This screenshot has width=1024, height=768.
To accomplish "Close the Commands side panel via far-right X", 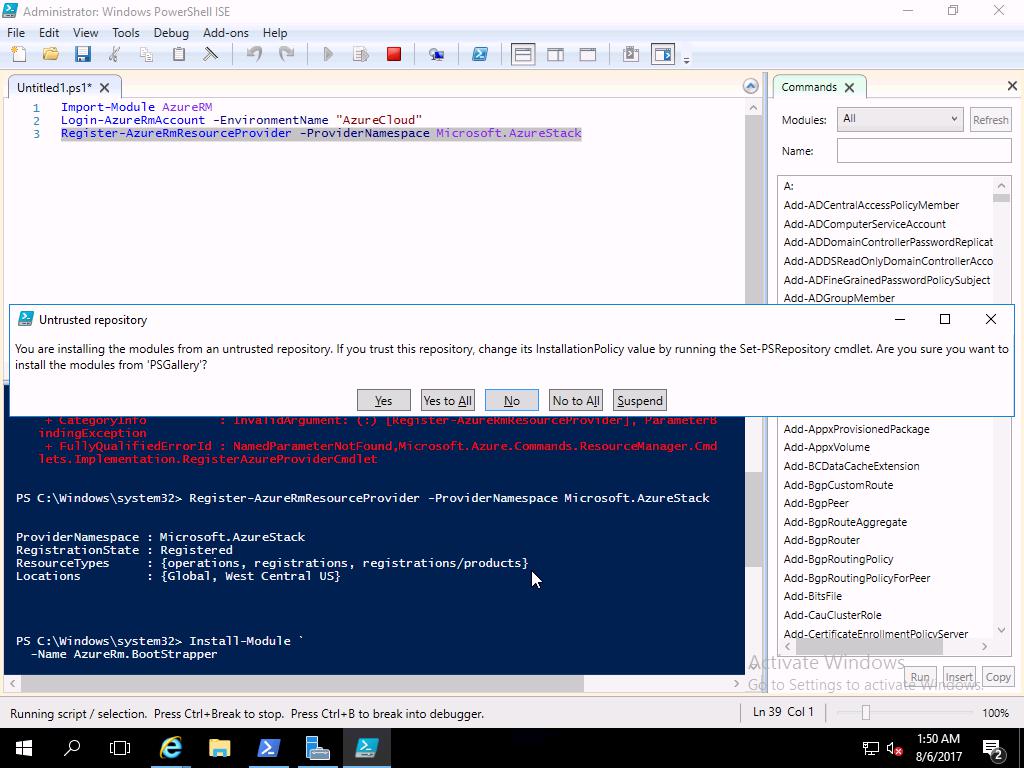I will click(1012, 86).
